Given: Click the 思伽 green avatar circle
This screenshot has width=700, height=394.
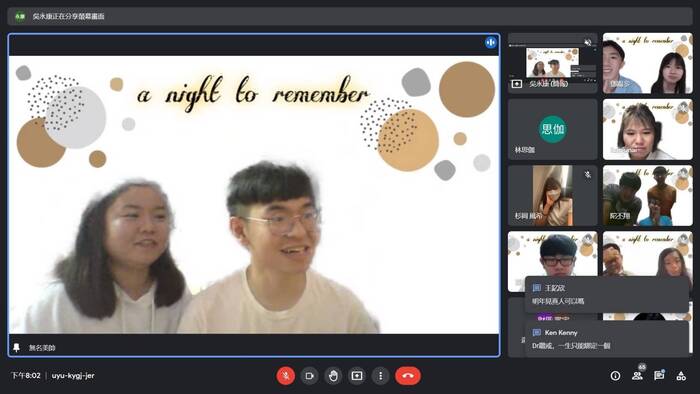Looking at the screenshot, I should click(553, 129).
